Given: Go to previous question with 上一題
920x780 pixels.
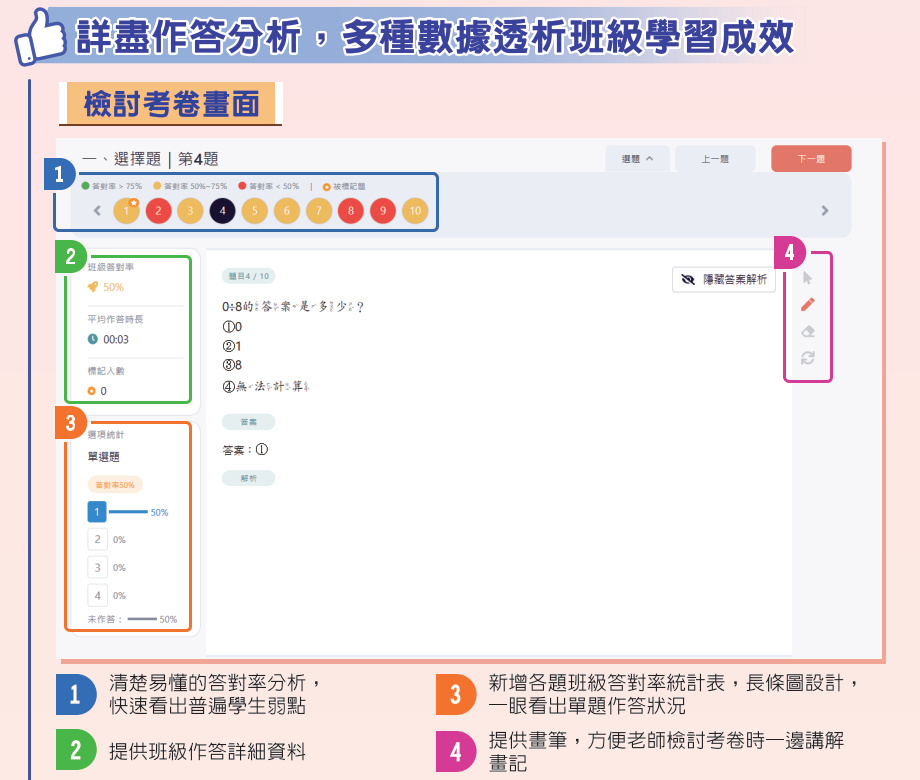Looking at the screenshot, I should pyautogui.click(x=714, y=159).
